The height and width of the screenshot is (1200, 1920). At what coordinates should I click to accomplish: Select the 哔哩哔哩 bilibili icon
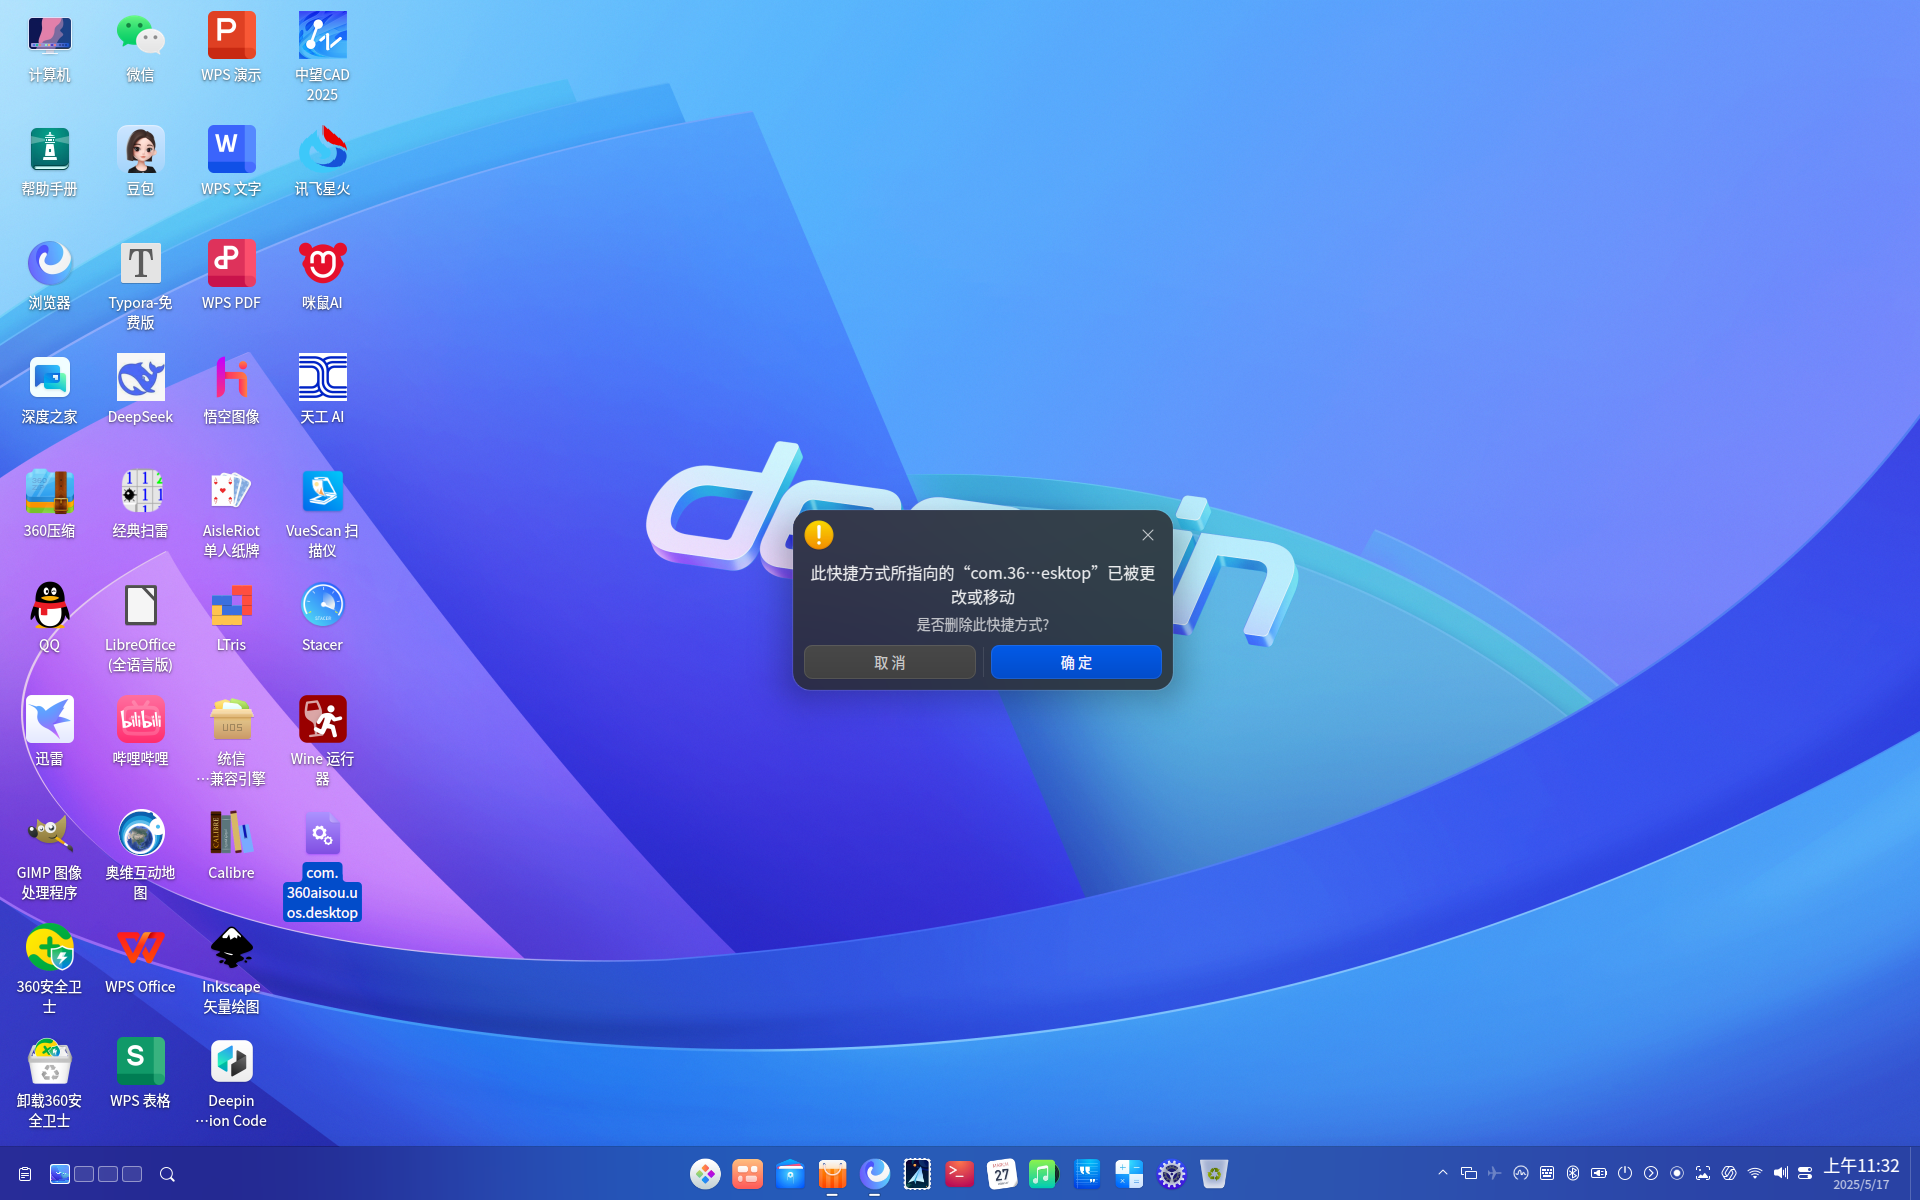click(140, 732)
